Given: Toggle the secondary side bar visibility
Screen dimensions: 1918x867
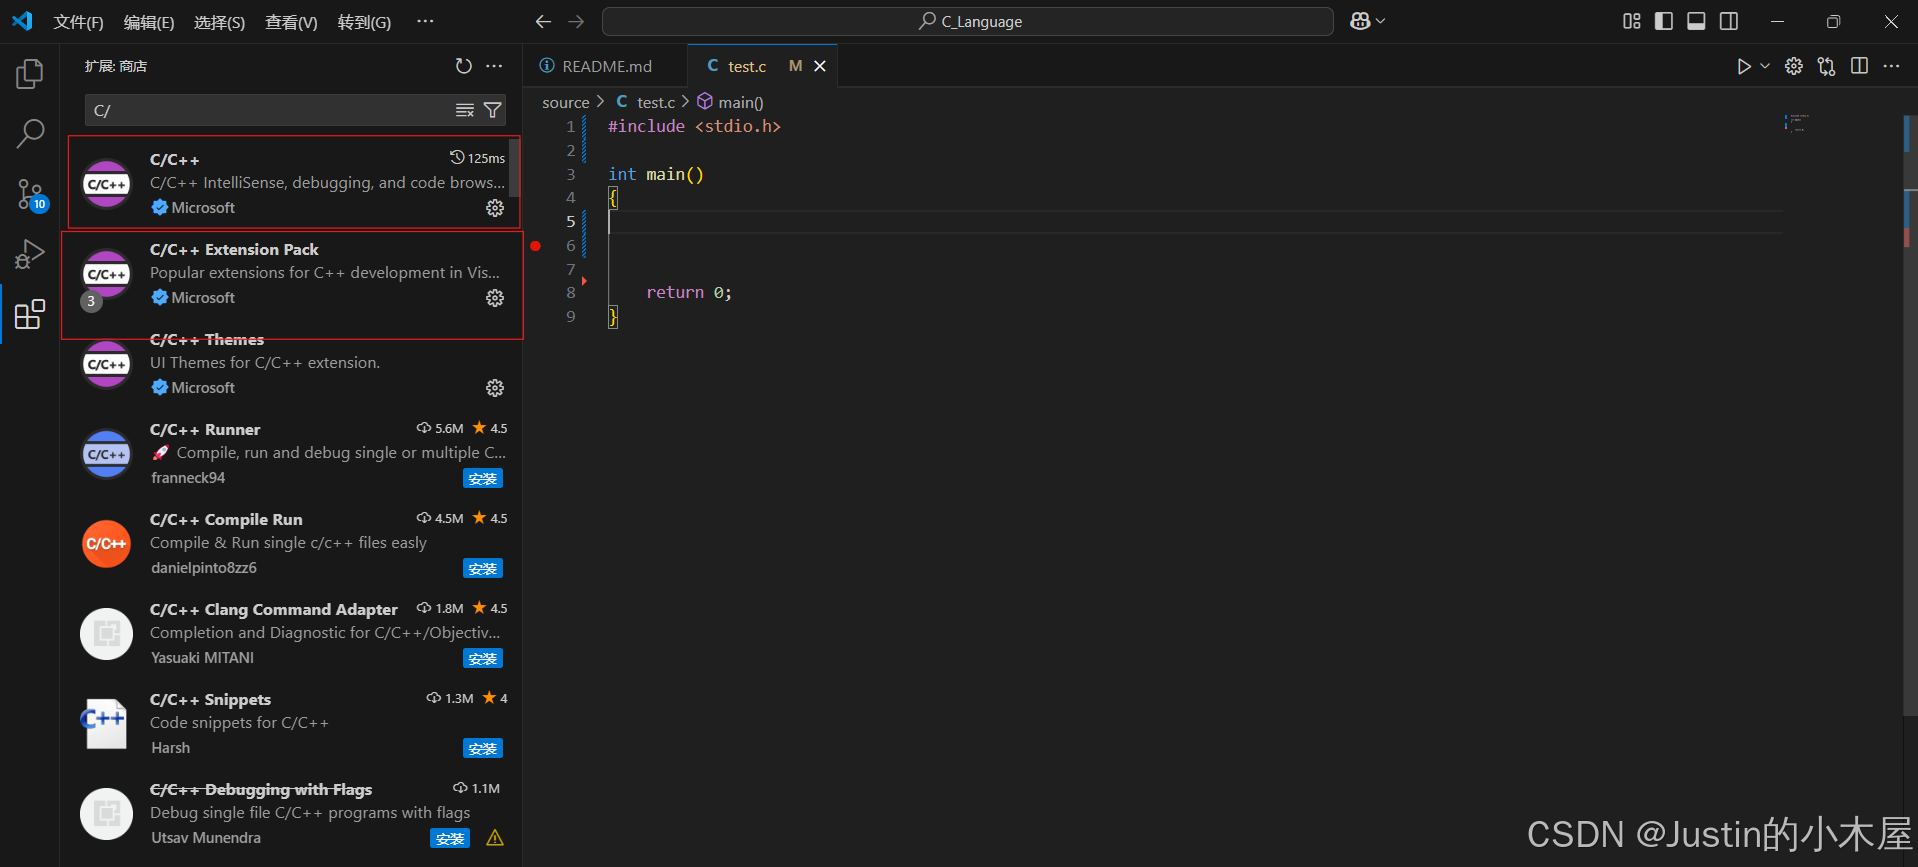Looking at the screenshot, I should pos(1729,21).
